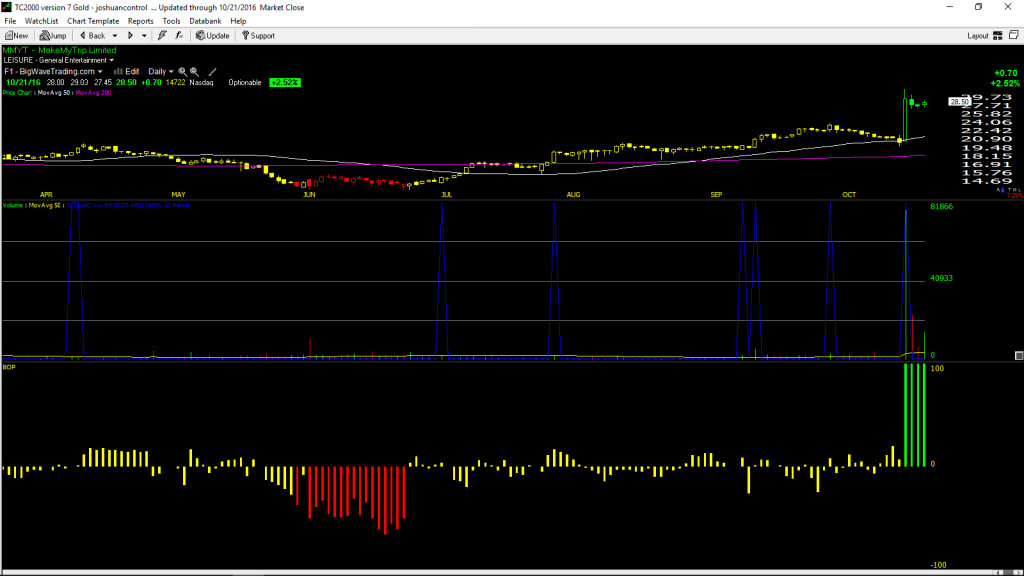Click the right magnifier zoom icon
This screenshot has width=1024, height=576.
tap(195, 72)
